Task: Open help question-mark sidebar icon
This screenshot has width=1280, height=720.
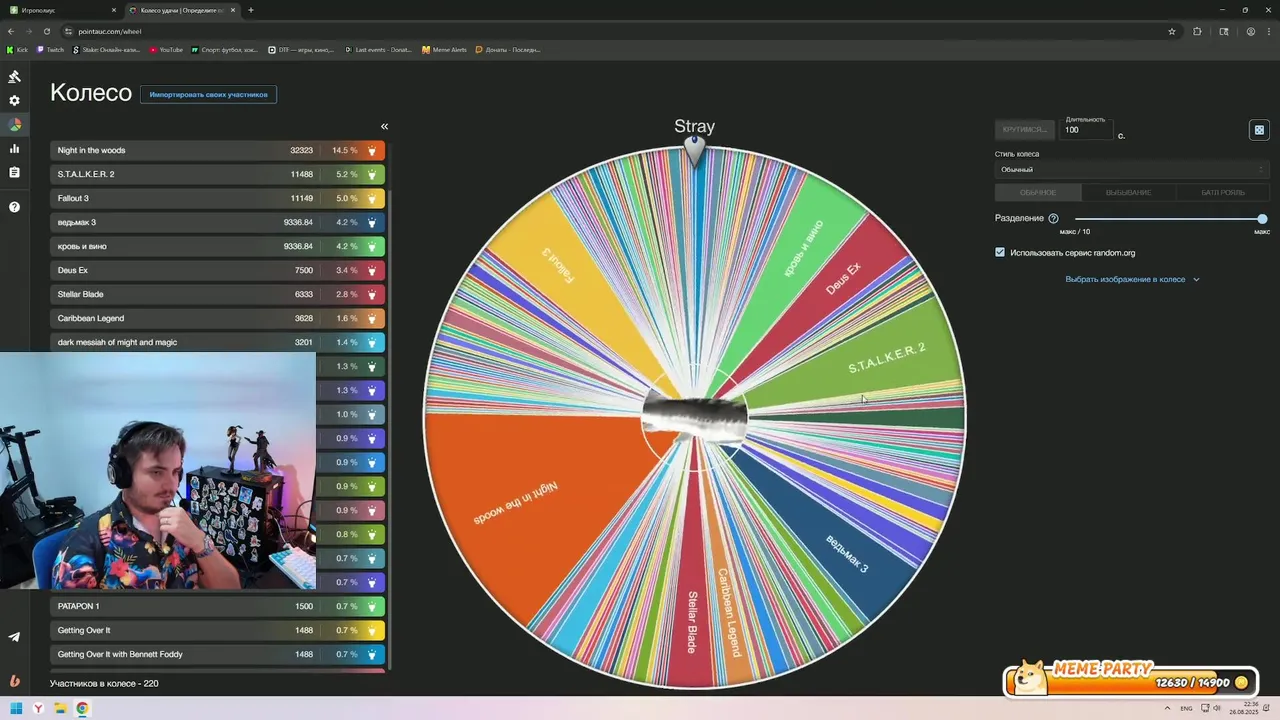Action: click(14, 207)
